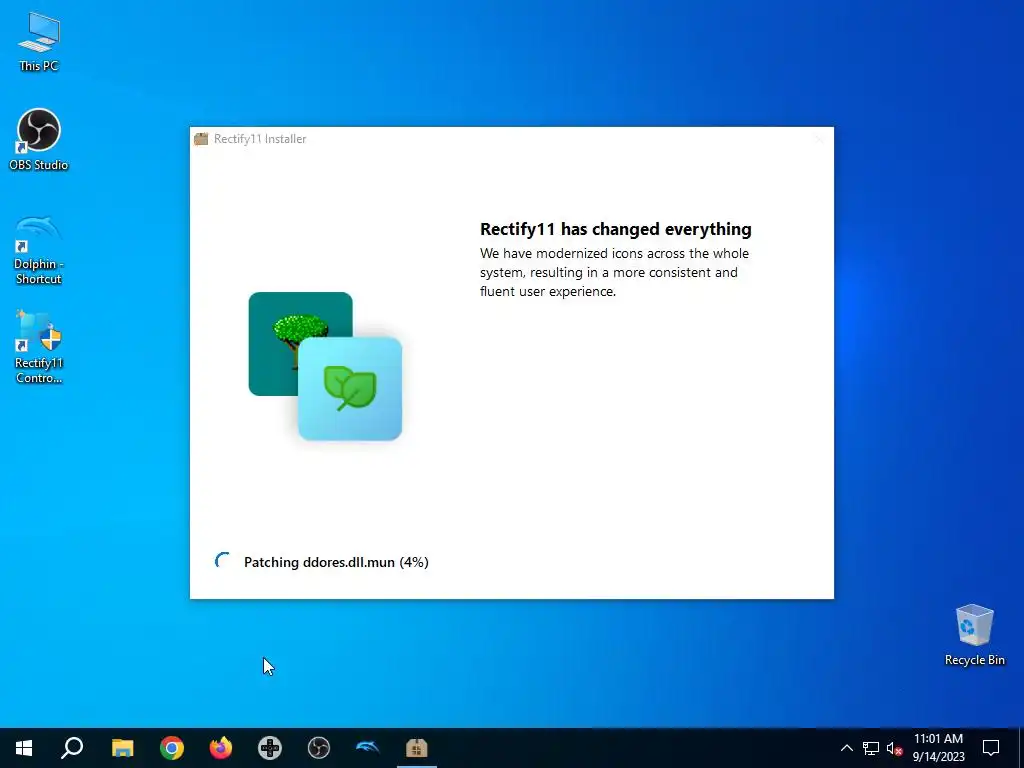Open Dolphin emulator from the taskbar
Image resolution: width=1024 pixels, height=768 pixels.
(368, 748)
